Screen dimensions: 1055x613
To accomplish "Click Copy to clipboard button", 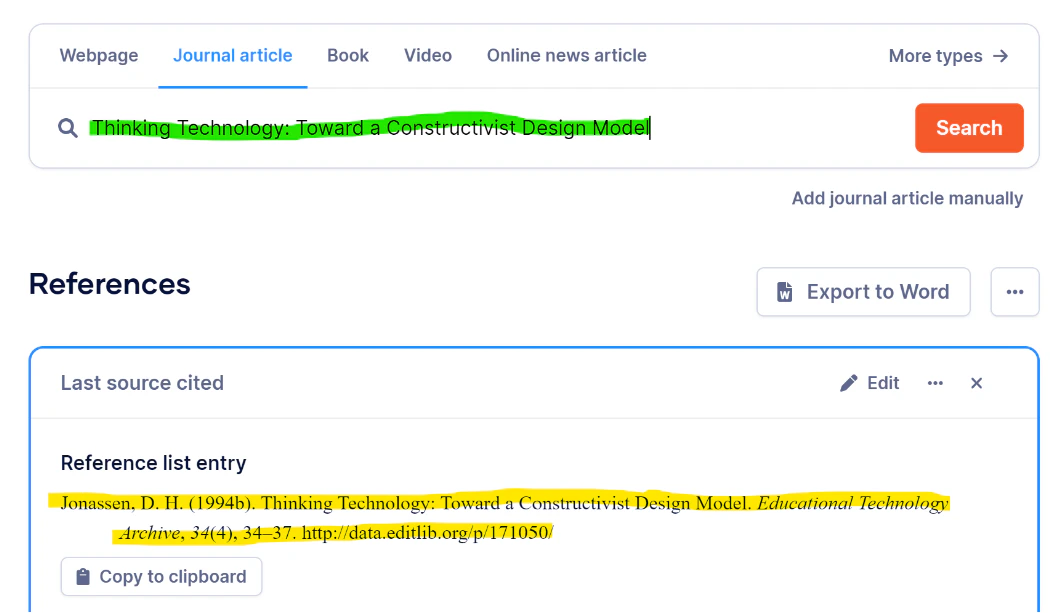I will point(161,577).
